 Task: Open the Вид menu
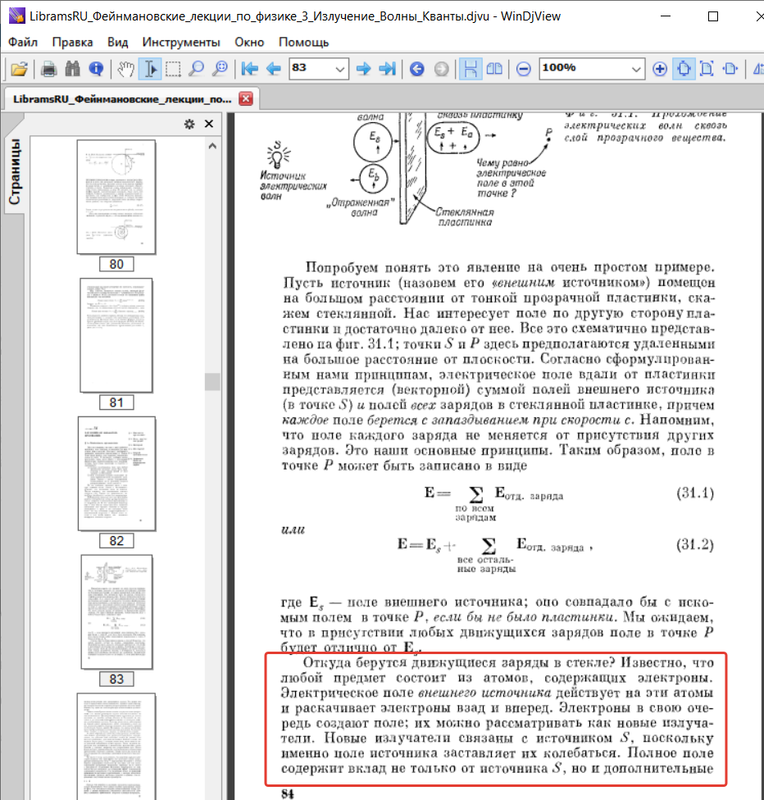(117, 42)
